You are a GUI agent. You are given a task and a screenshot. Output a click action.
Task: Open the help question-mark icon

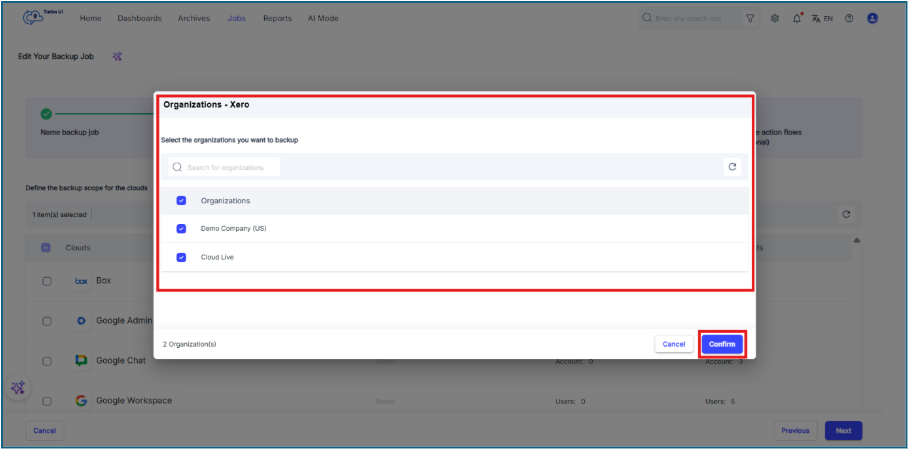(x=849, y=19)
